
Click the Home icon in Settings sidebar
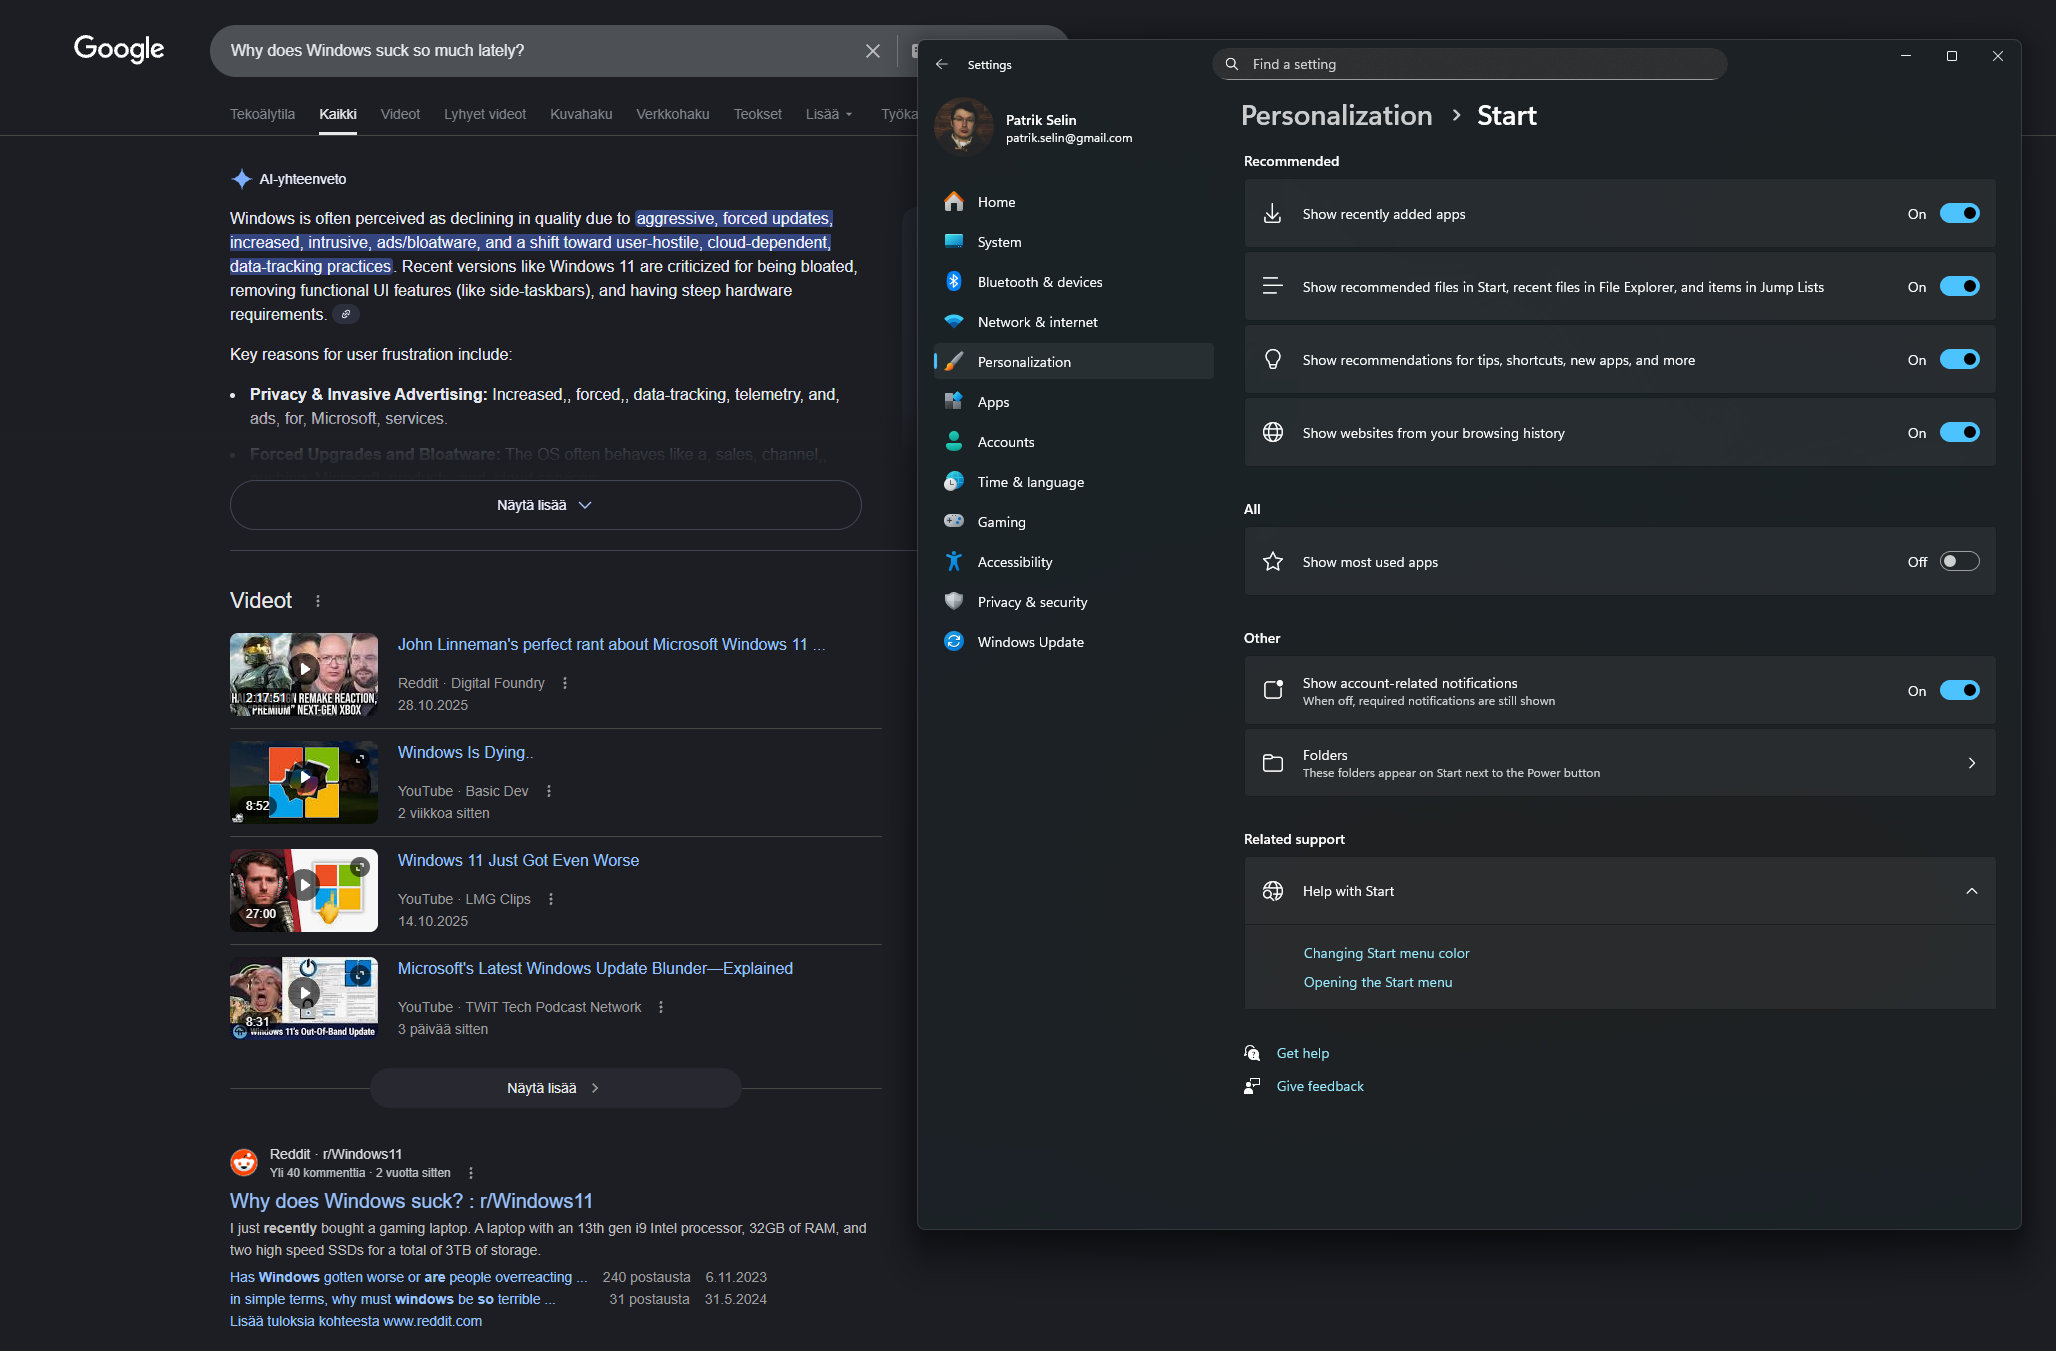tap(954, 202)
